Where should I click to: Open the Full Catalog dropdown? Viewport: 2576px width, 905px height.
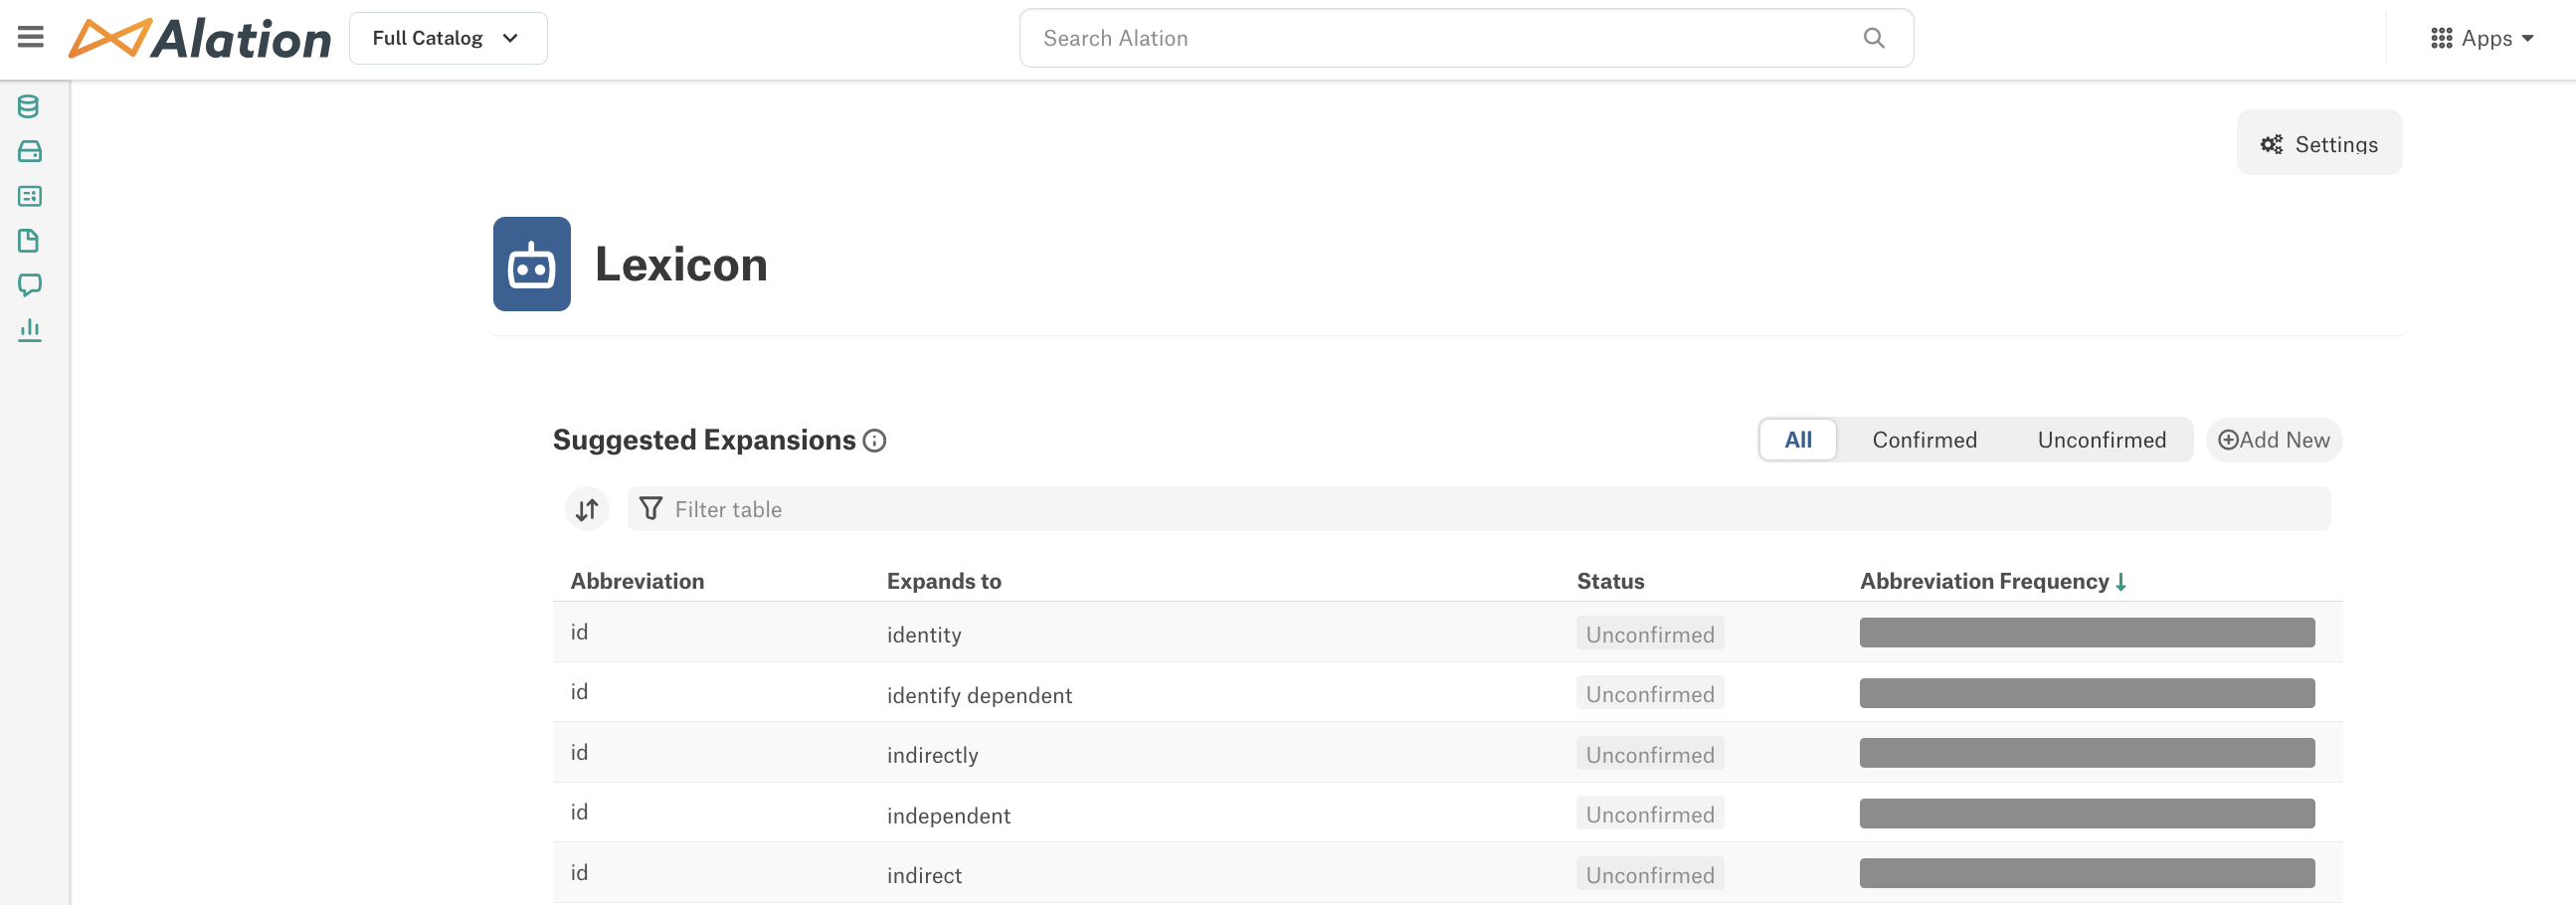[447, 38]
